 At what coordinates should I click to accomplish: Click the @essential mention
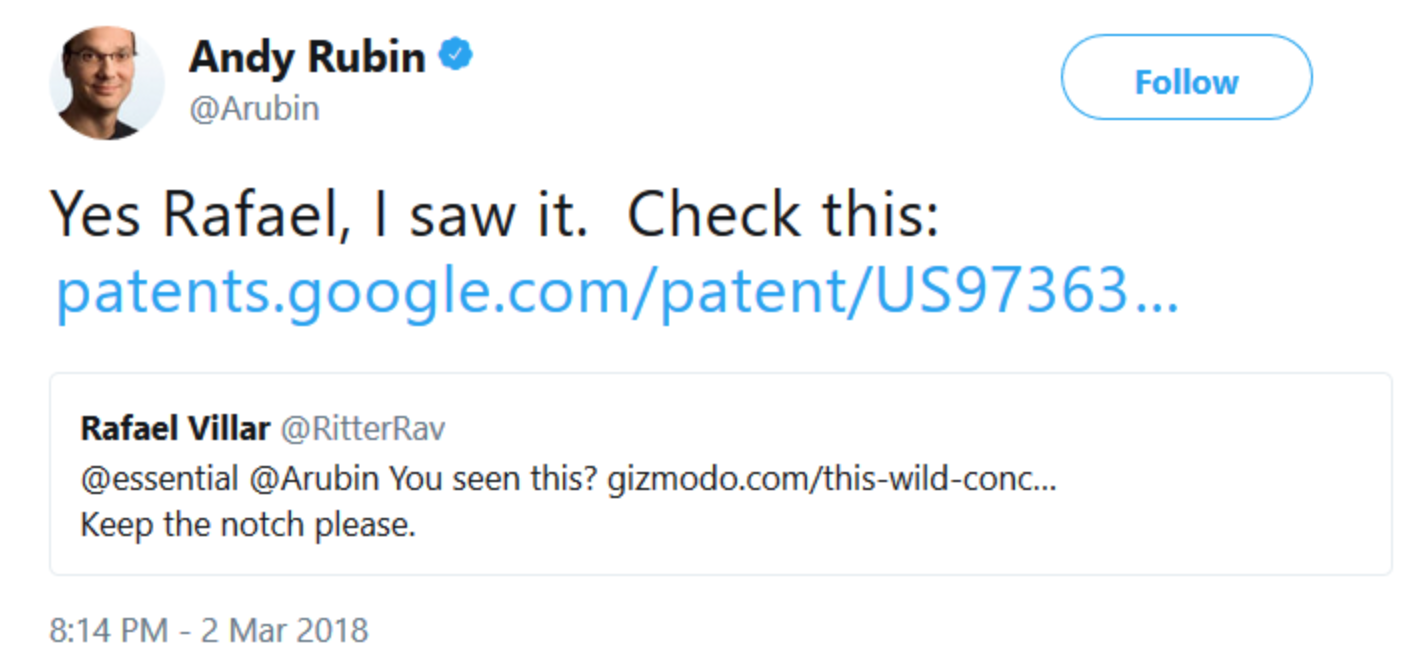(x=159, y=479)
